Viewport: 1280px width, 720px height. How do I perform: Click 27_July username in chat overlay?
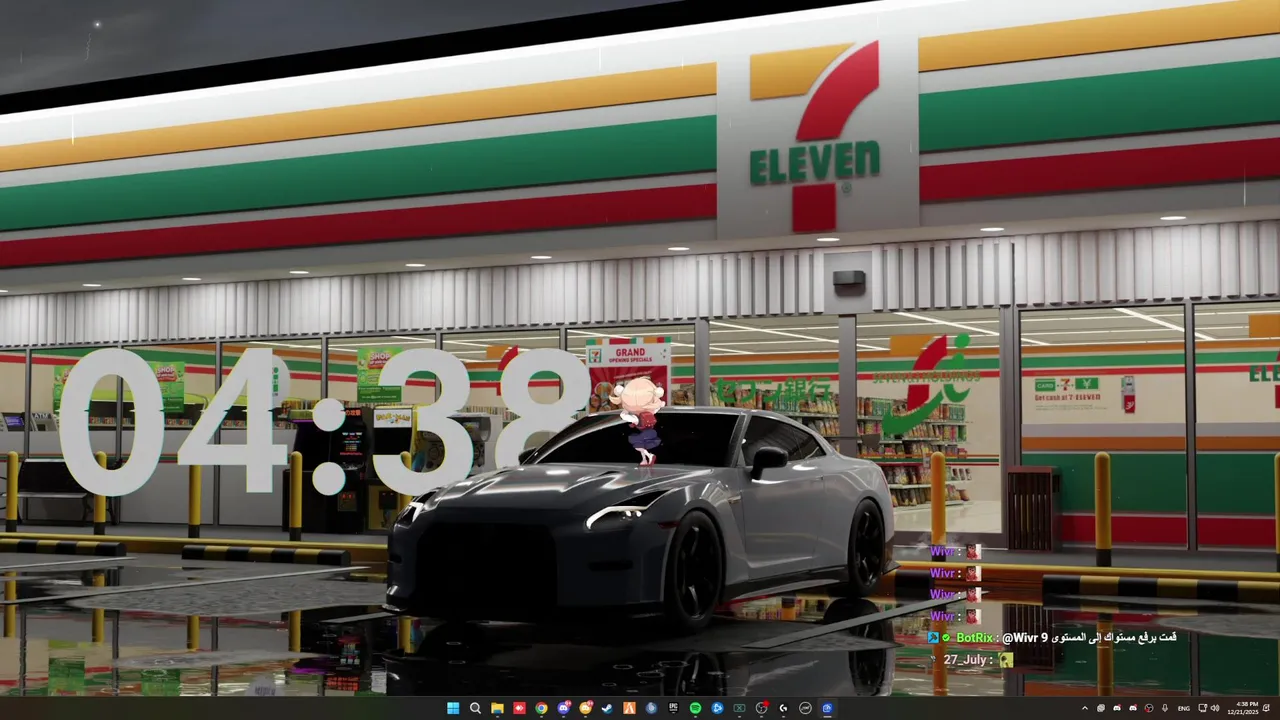(x=965, y=660)
